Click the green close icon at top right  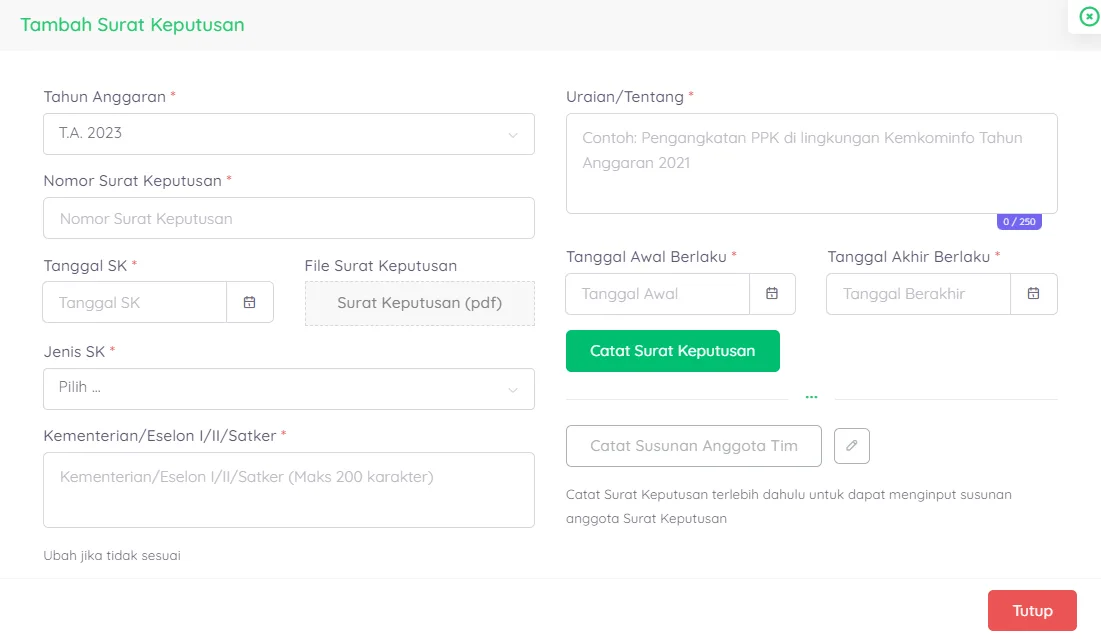[x=1089, y=16]
